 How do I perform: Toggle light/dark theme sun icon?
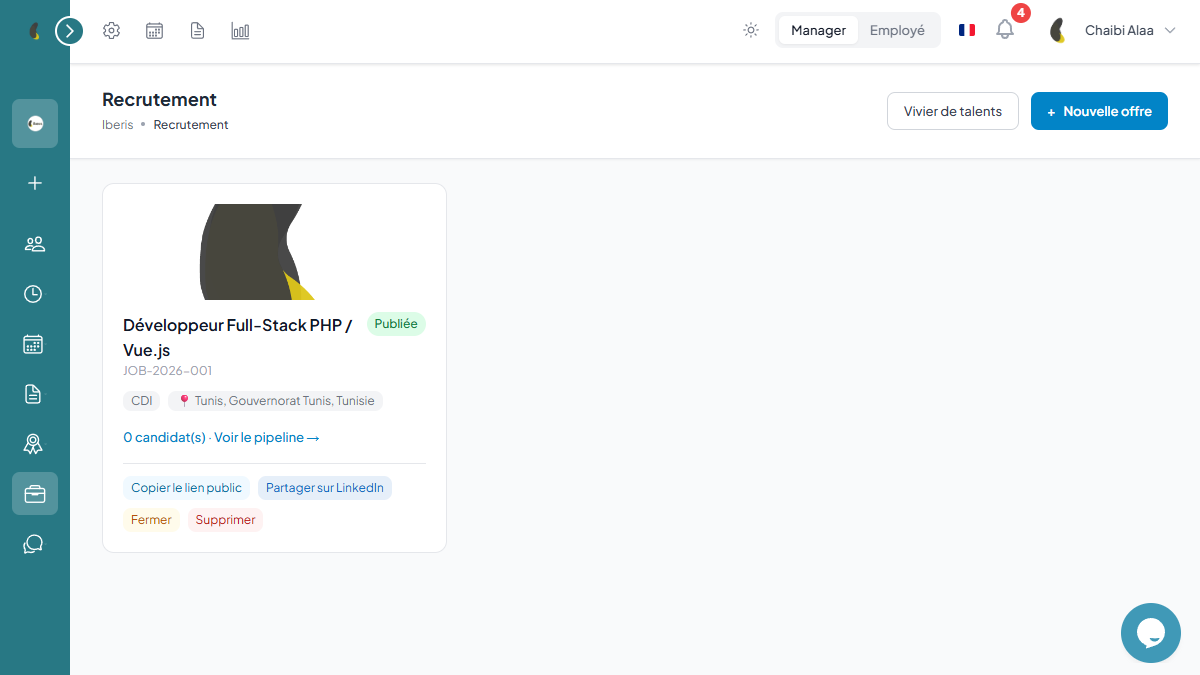(x=751, y=31)
